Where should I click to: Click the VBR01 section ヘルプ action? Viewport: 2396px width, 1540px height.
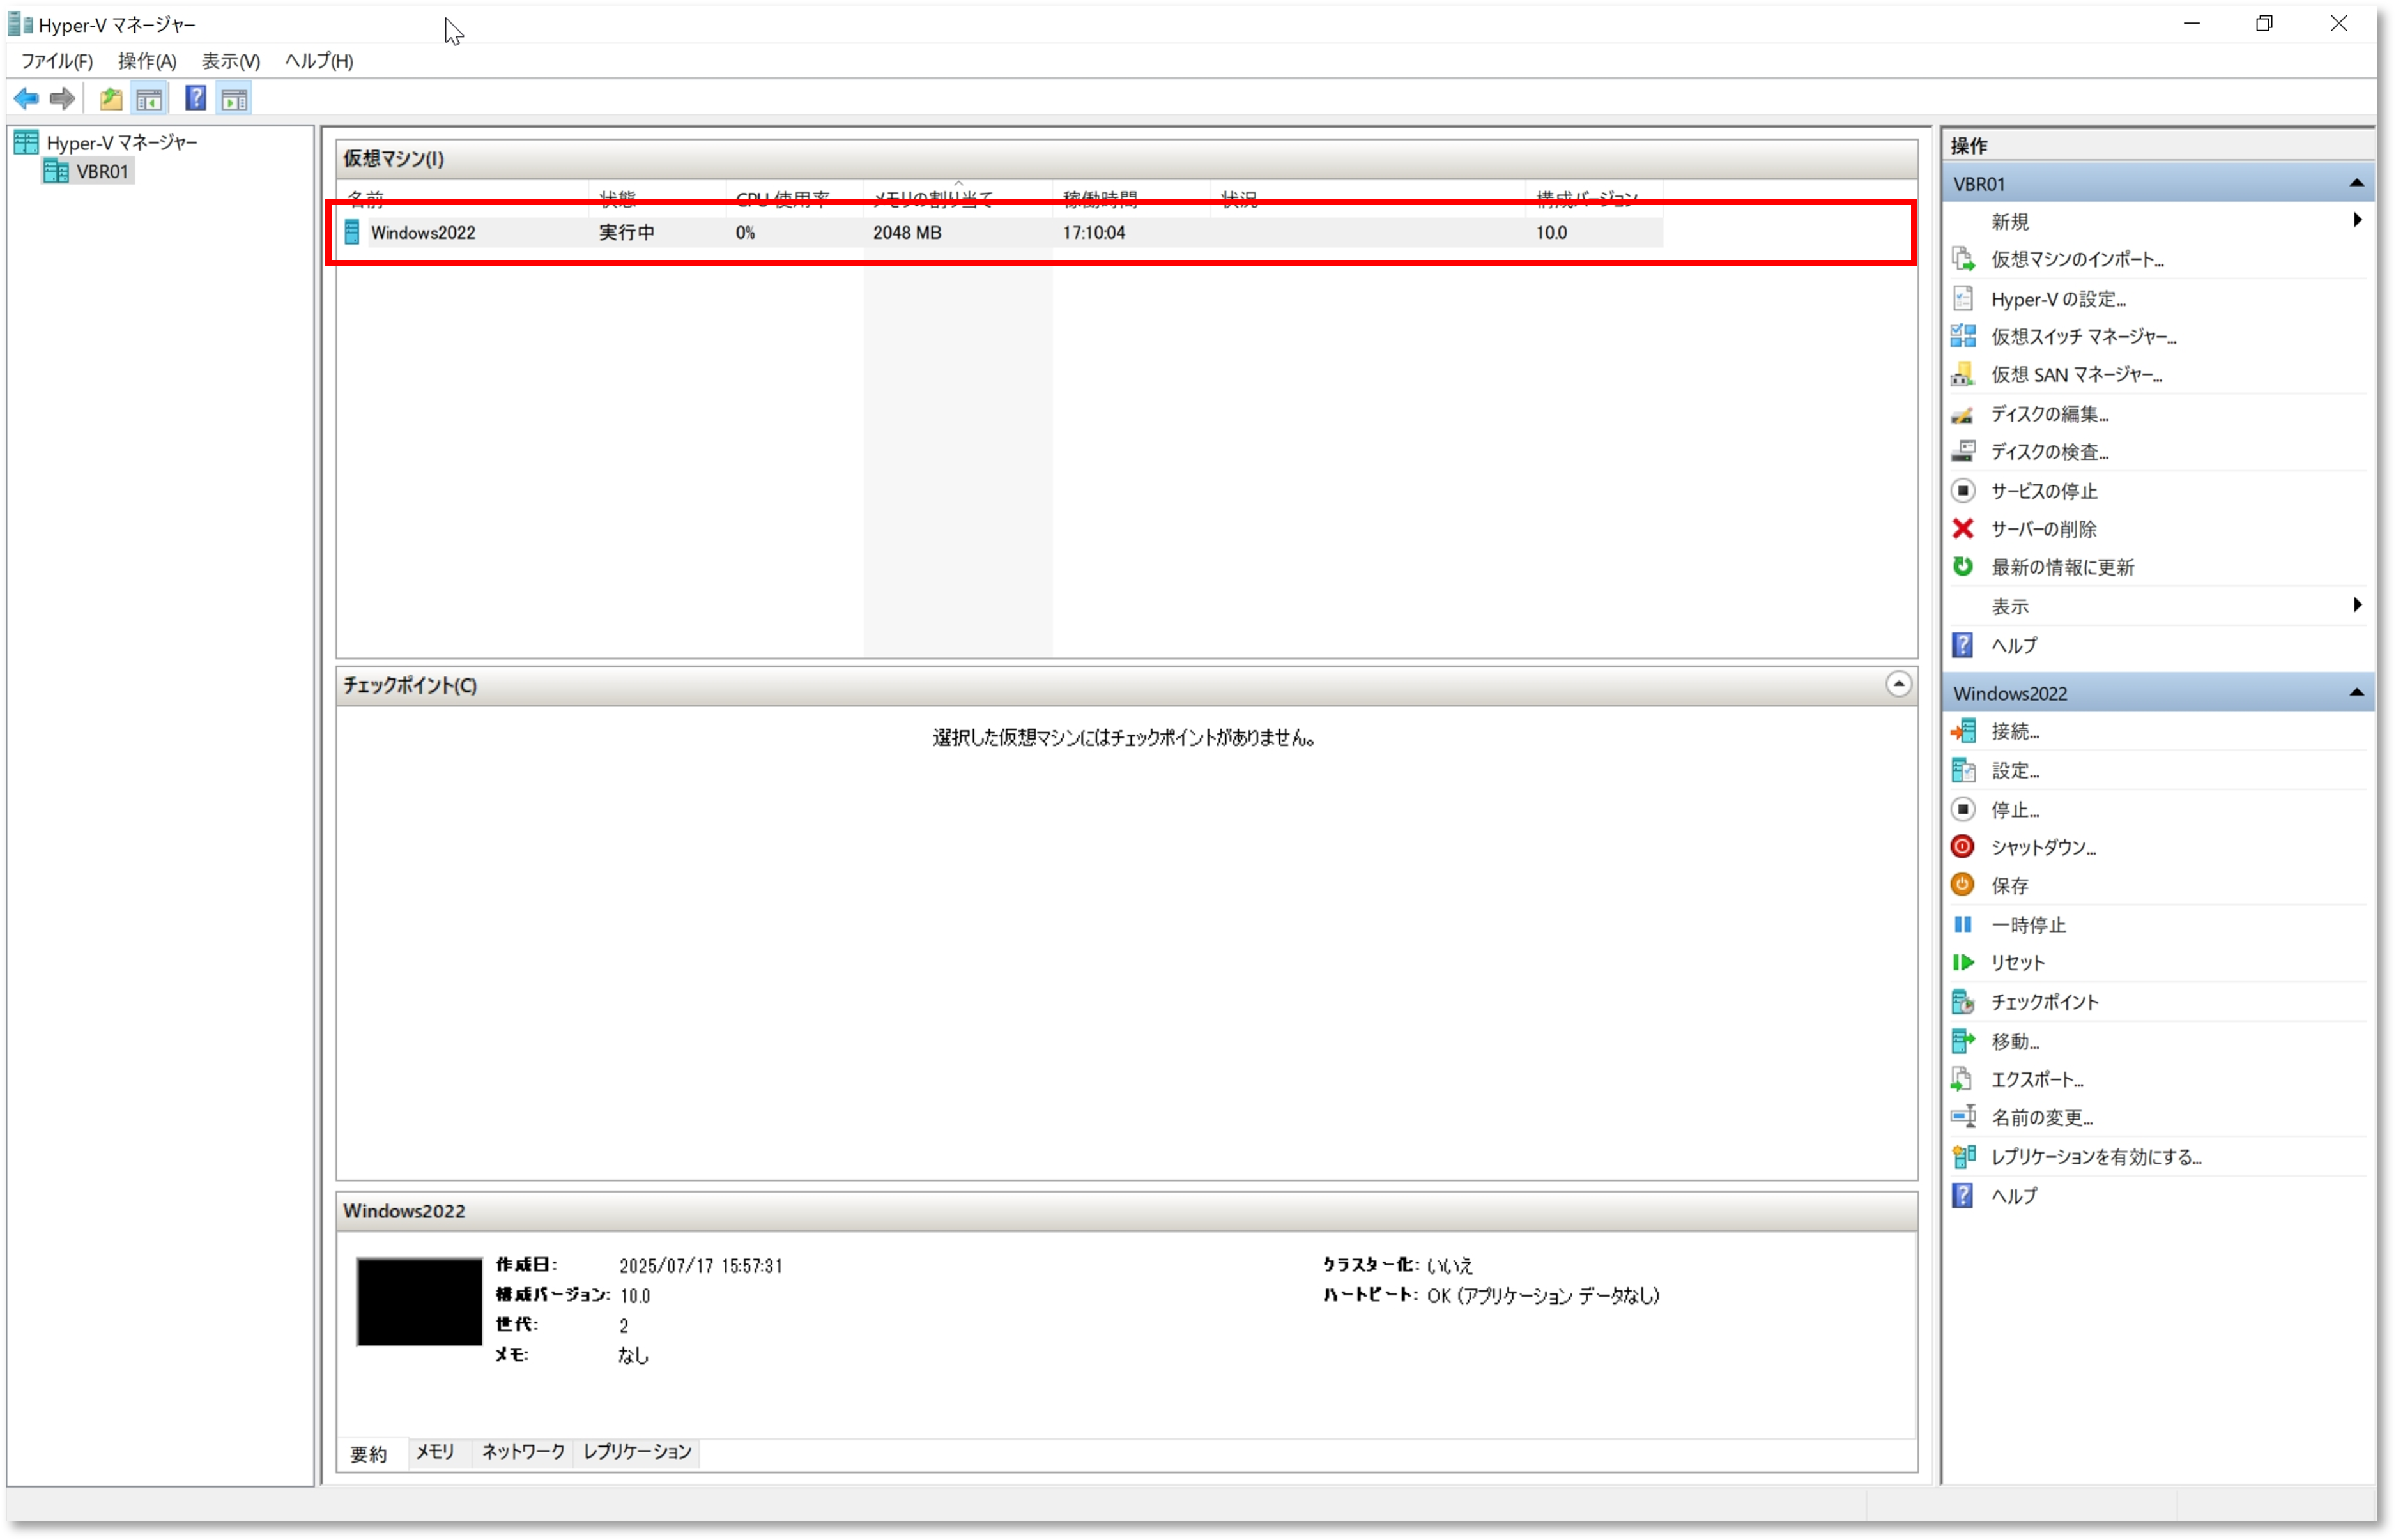tap(2013, 646)
